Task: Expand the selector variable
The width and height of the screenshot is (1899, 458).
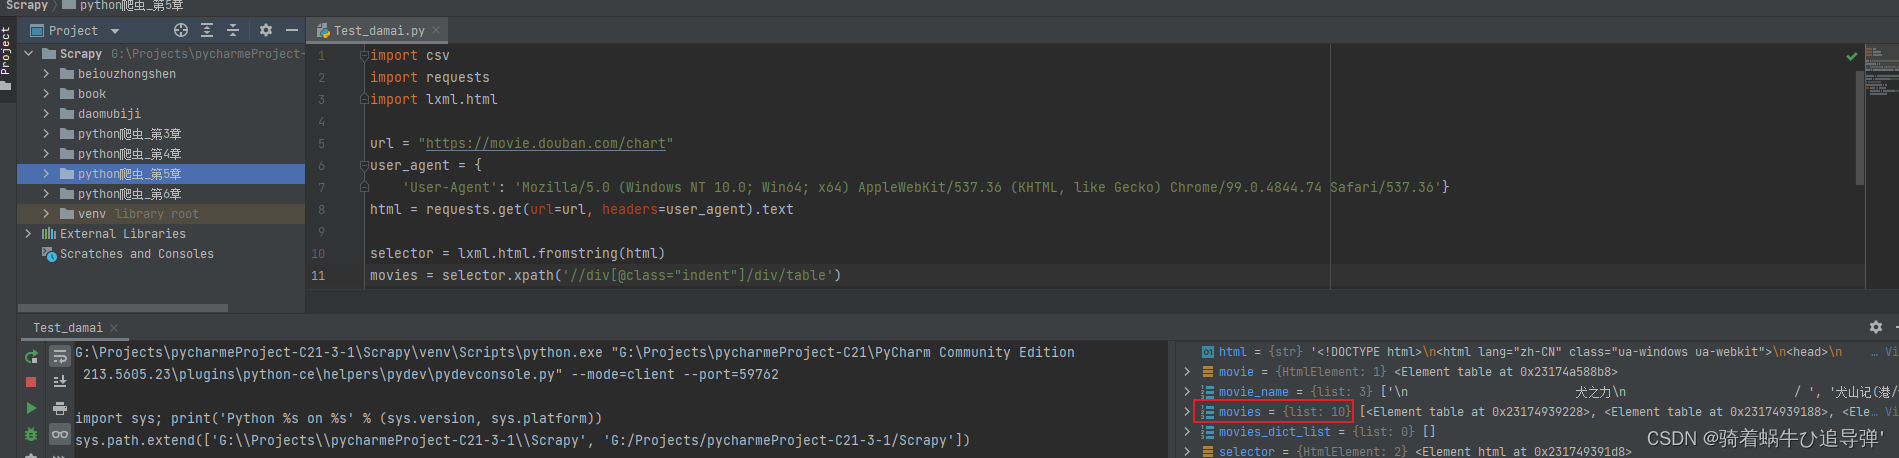Action: pyautogui.click(x=1187, y=452)
